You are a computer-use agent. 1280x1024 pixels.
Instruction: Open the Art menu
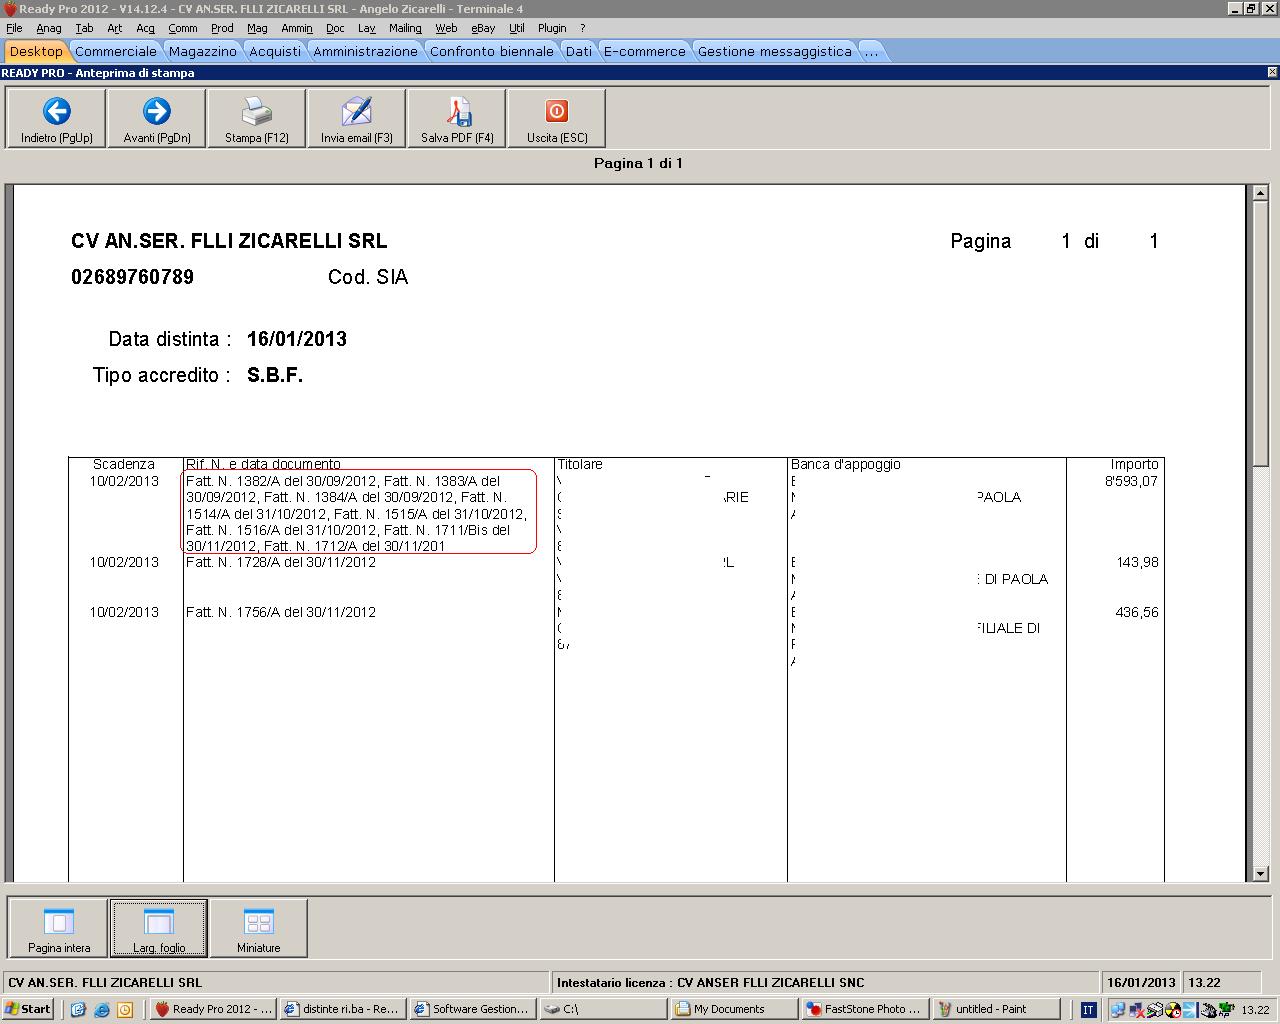115,28
